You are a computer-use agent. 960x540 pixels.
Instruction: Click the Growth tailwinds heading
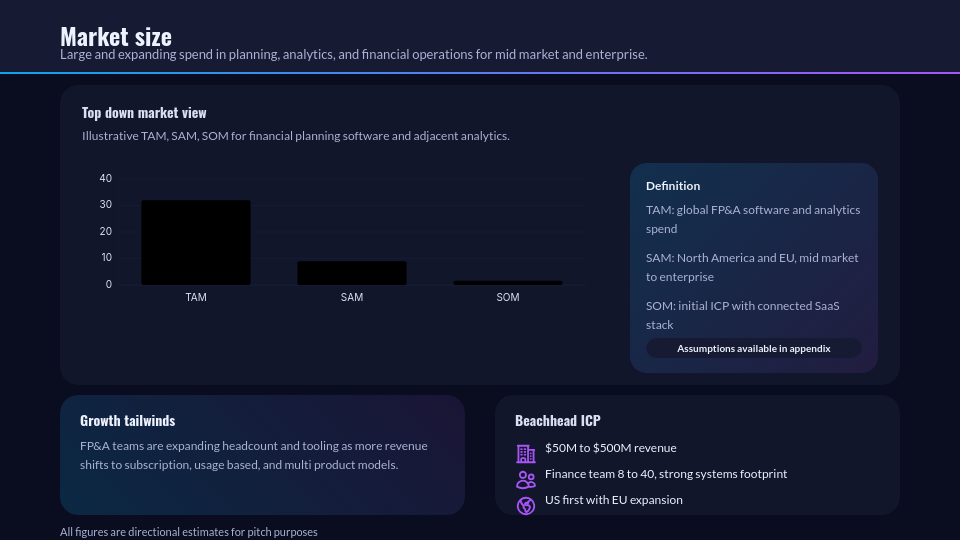[127, 421]
